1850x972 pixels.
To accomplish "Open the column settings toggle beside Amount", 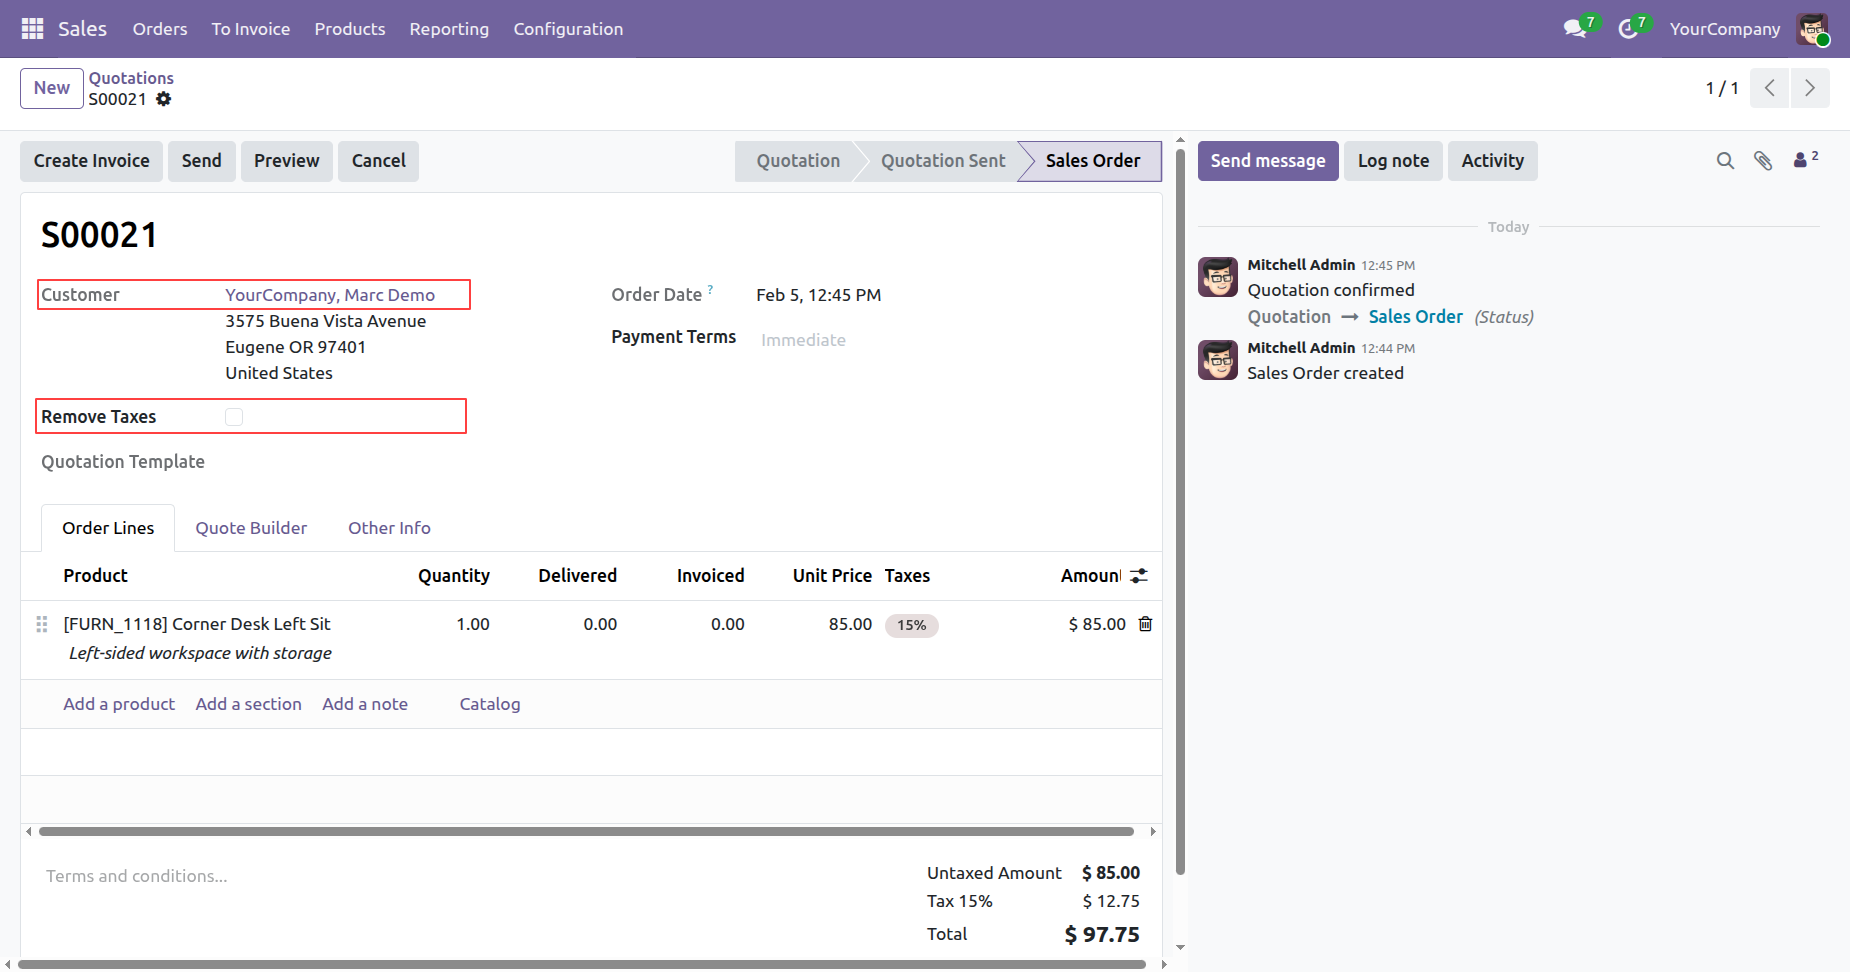I will [x=1139, y=576].
